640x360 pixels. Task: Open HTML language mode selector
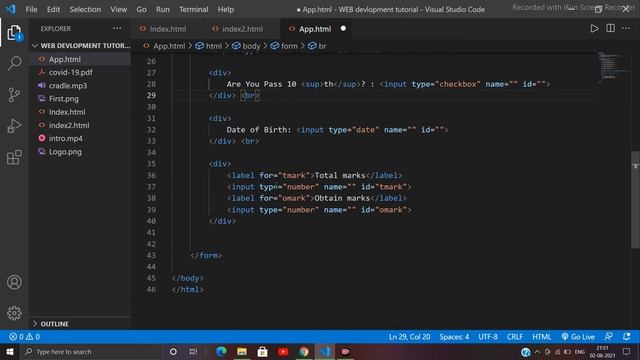pyautogui.click(x=542, y=337)
